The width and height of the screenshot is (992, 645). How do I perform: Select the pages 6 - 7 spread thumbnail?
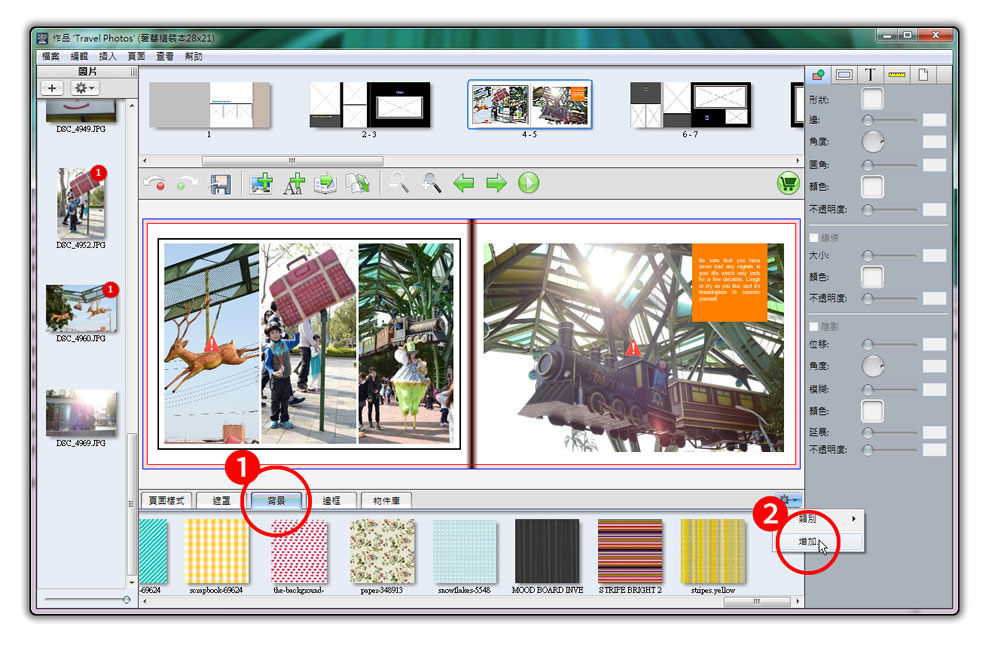click(x=690, y=105)
